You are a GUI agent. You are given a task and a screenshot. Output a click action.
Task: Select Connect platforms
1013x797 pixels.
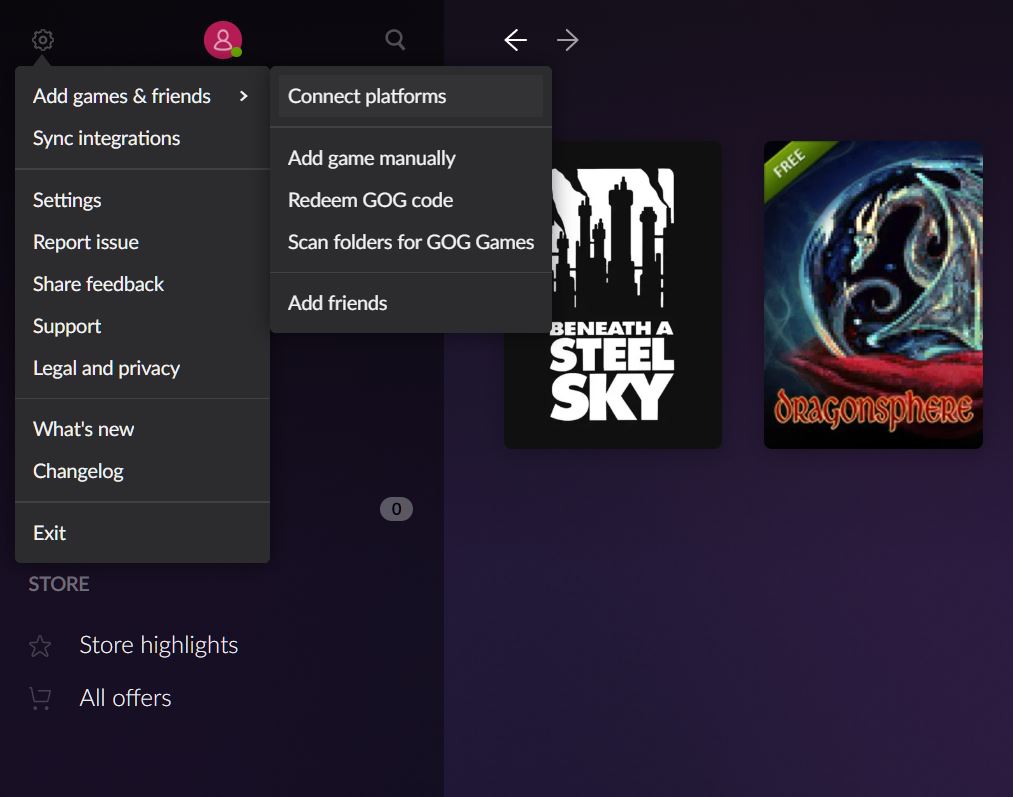(x=411, y=96)
